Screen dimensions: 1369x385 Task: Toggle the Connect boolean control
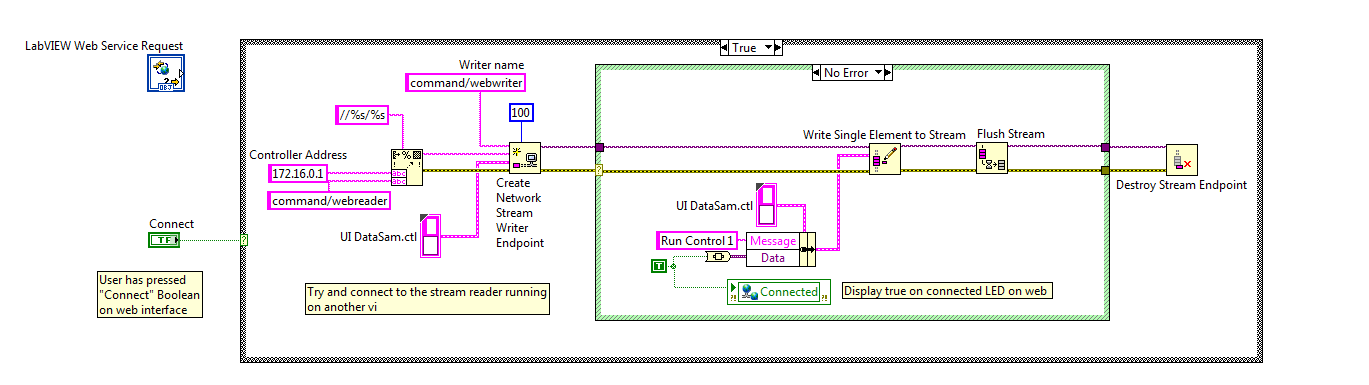[163, 240]
